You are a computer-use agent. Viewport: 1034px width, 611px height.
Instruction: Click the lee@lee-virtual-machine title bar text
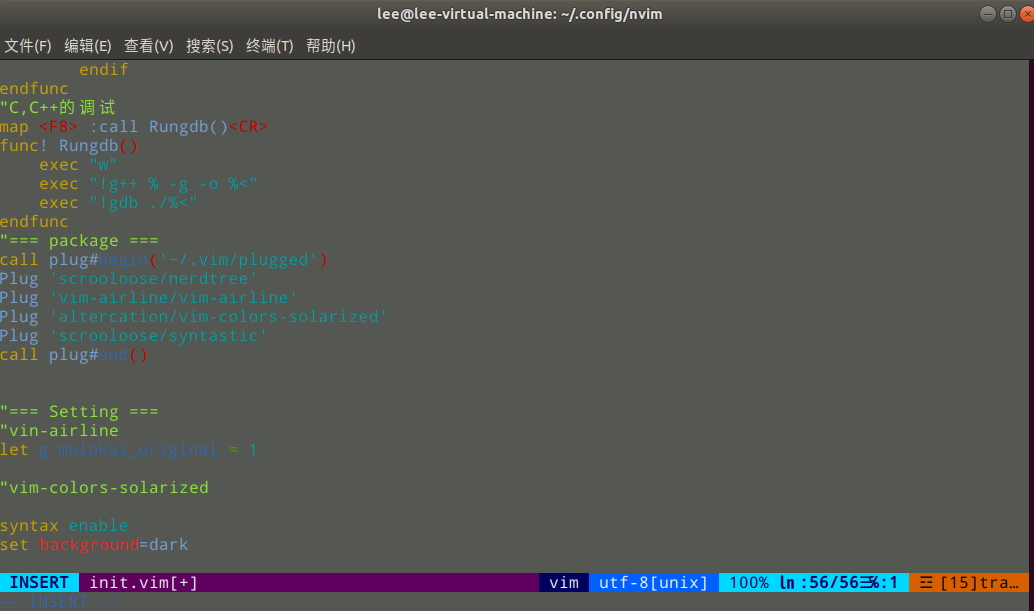pos(519,13)
